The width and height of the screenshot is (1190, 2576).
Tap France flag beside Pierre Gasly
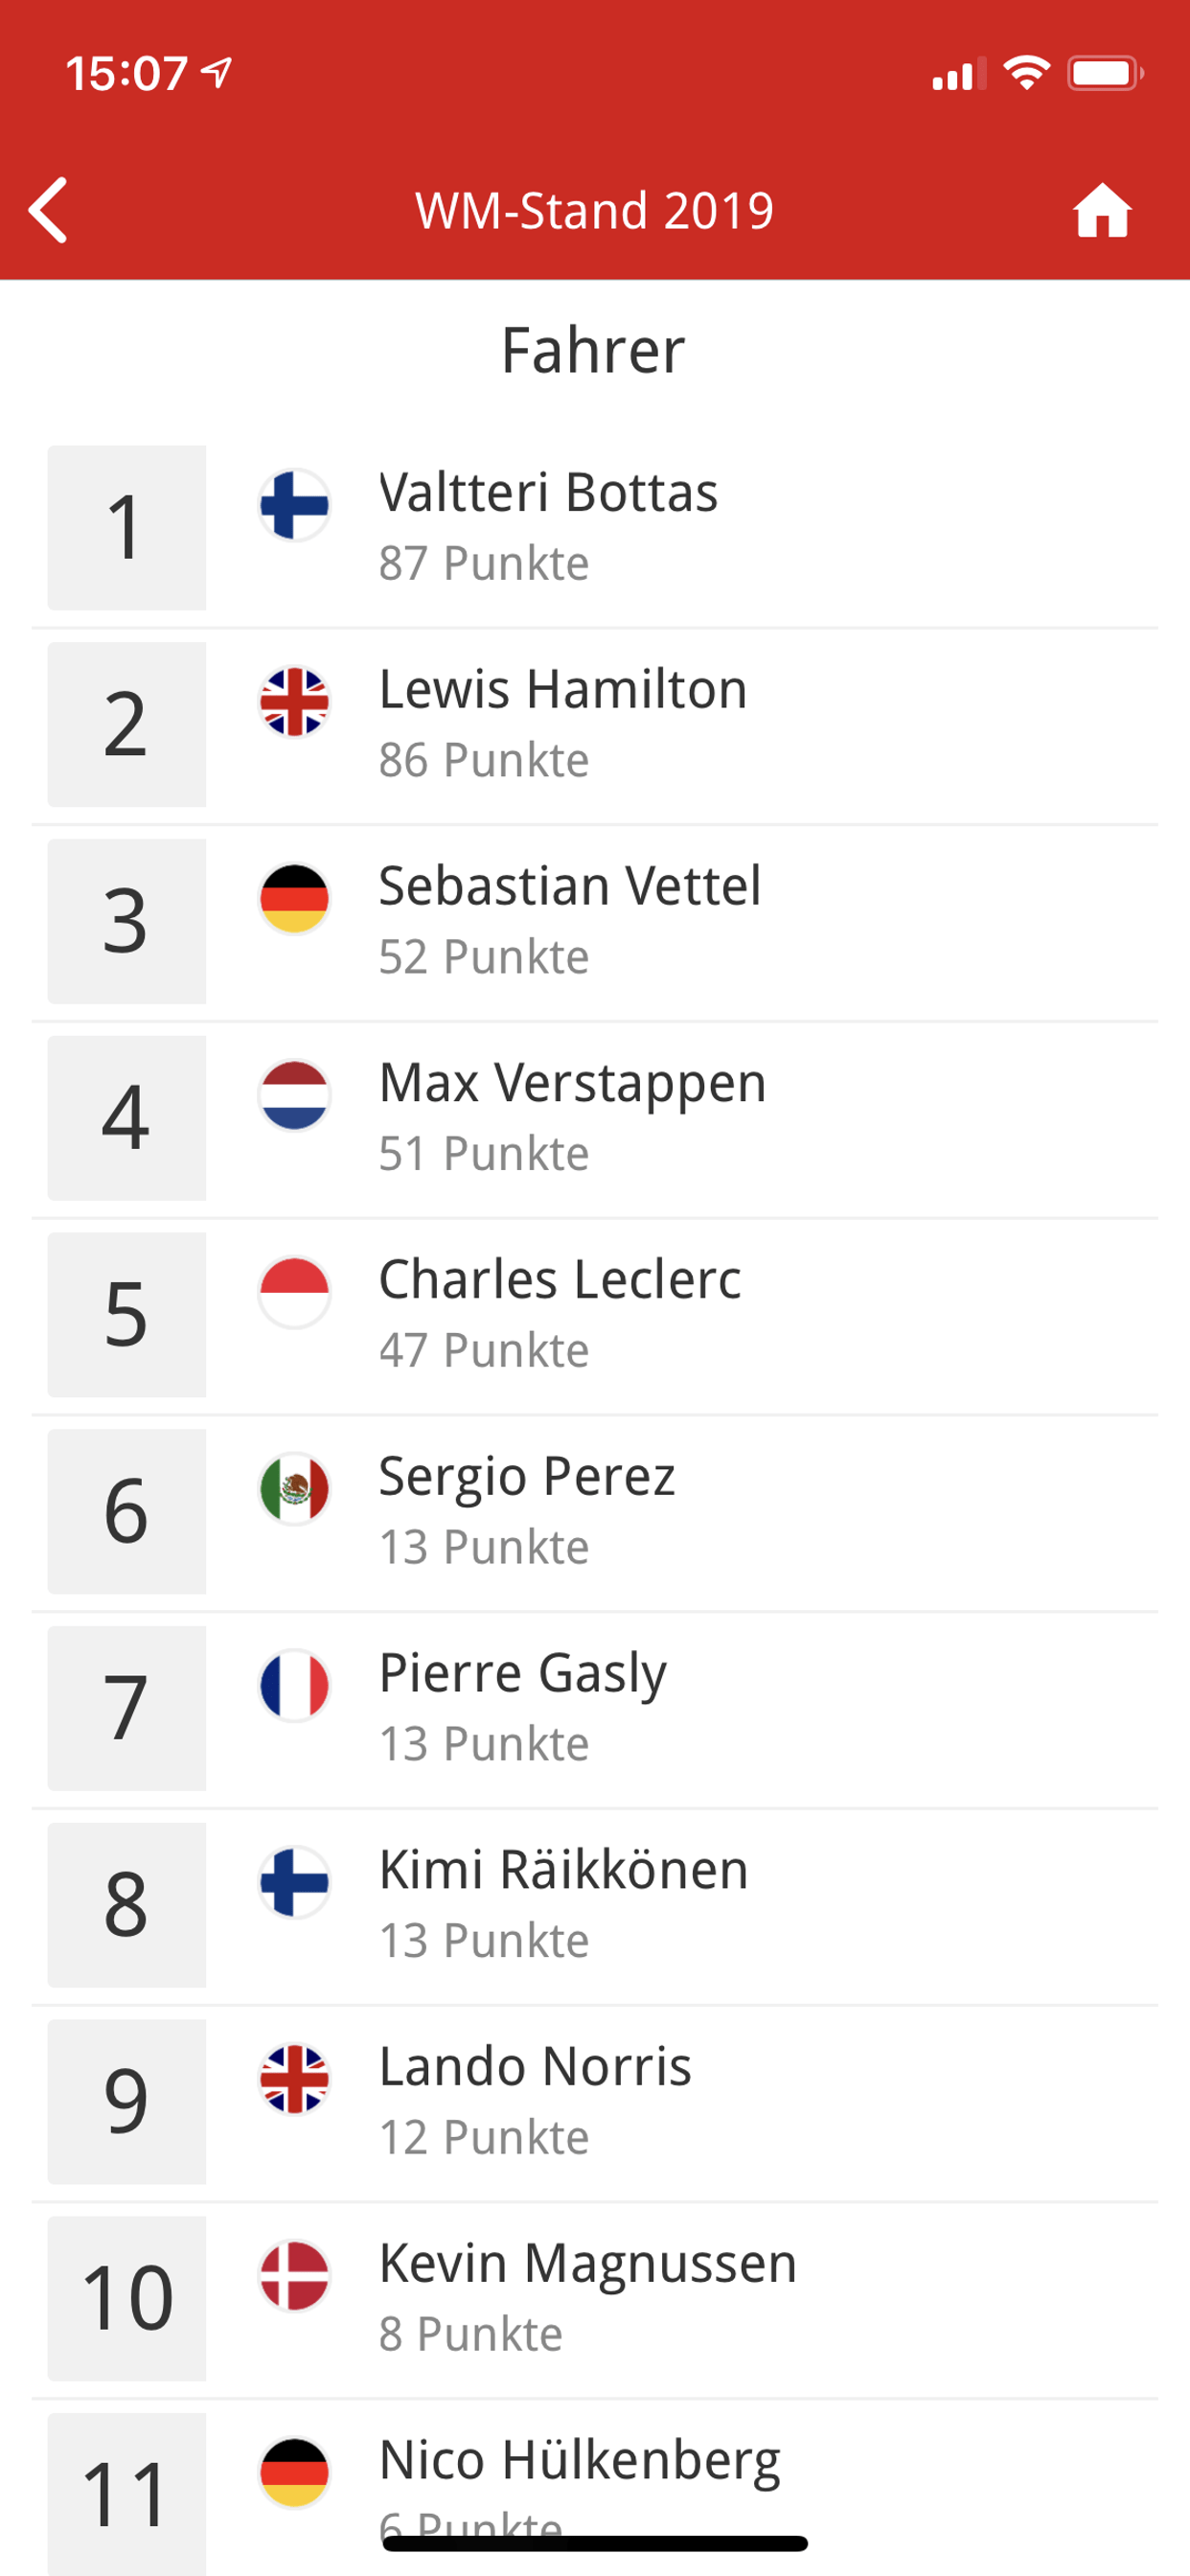pos(294,1686)
